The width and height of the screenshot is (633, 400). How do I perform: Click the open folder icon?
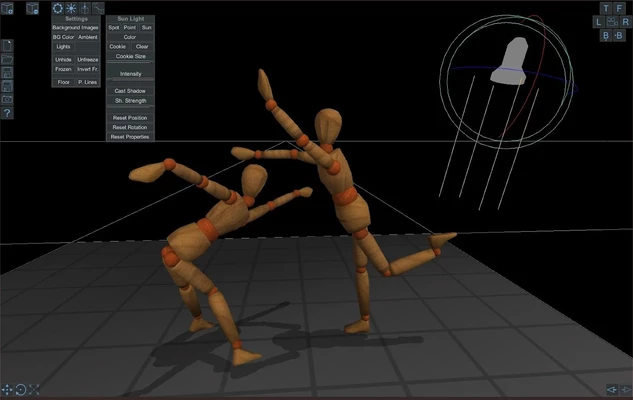pyautogui.click(x=7, y=60)
